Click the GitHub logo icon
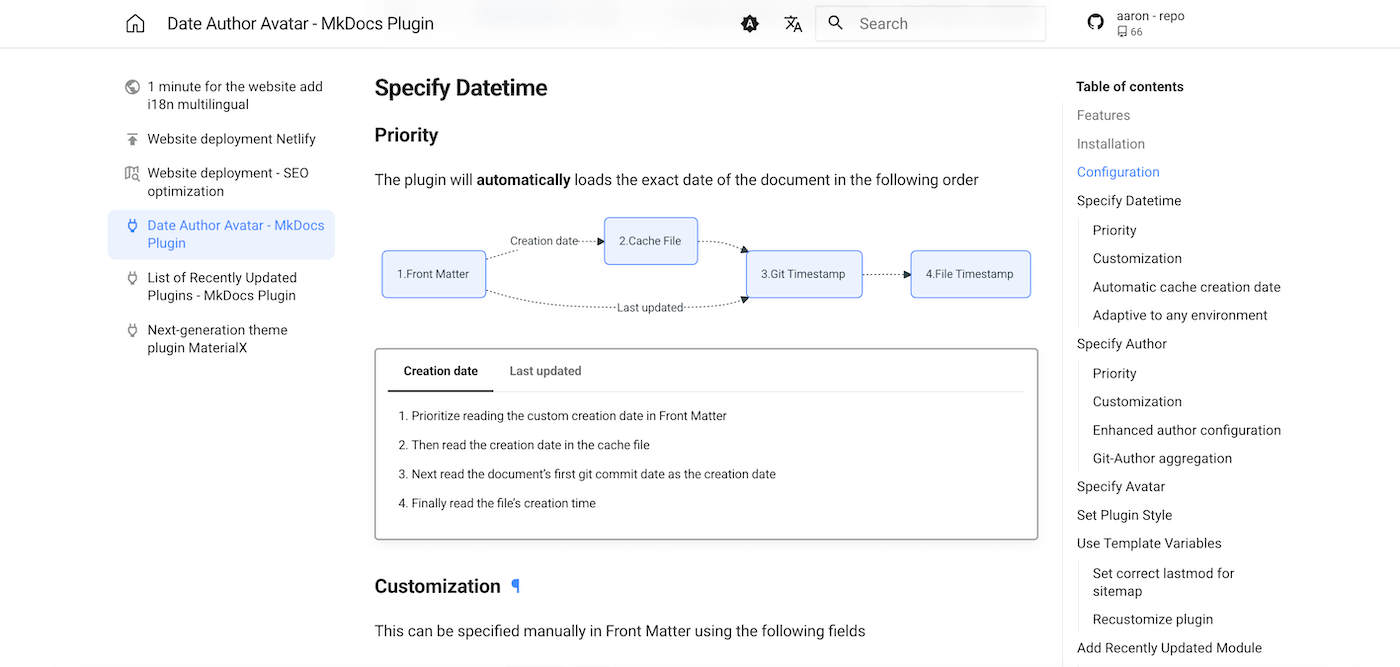The width and height of the screenshot is (1400, 667). (x=1096, y=22)
